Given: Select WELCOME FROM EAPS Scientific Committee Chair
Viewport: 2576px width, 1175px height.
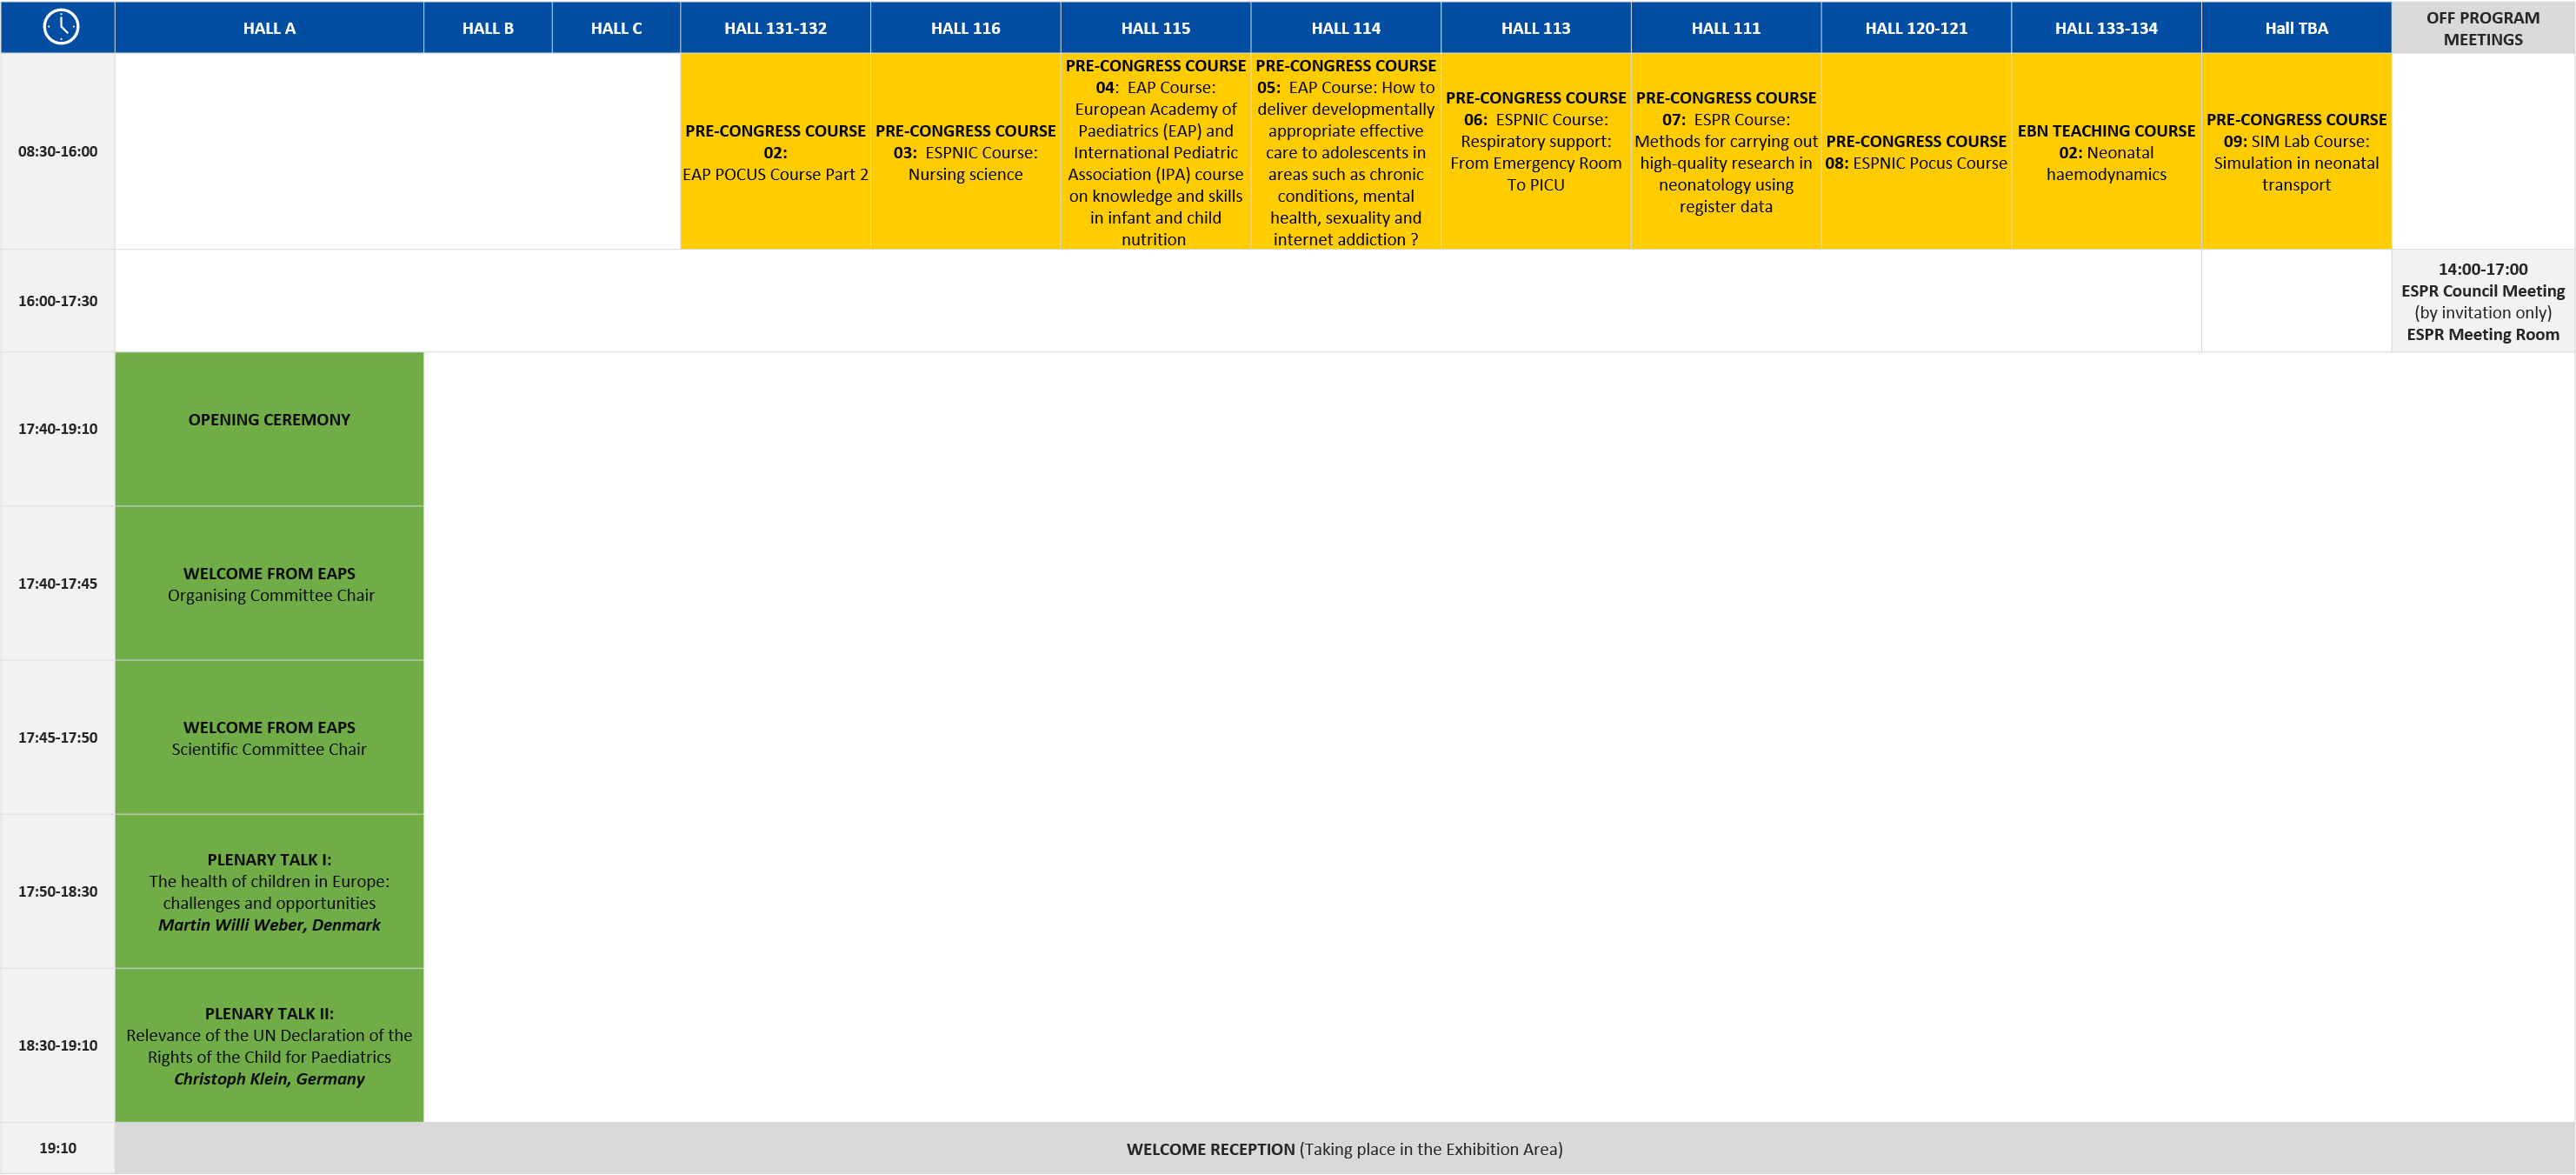Looking at the screenshot, I should (269, 737).
